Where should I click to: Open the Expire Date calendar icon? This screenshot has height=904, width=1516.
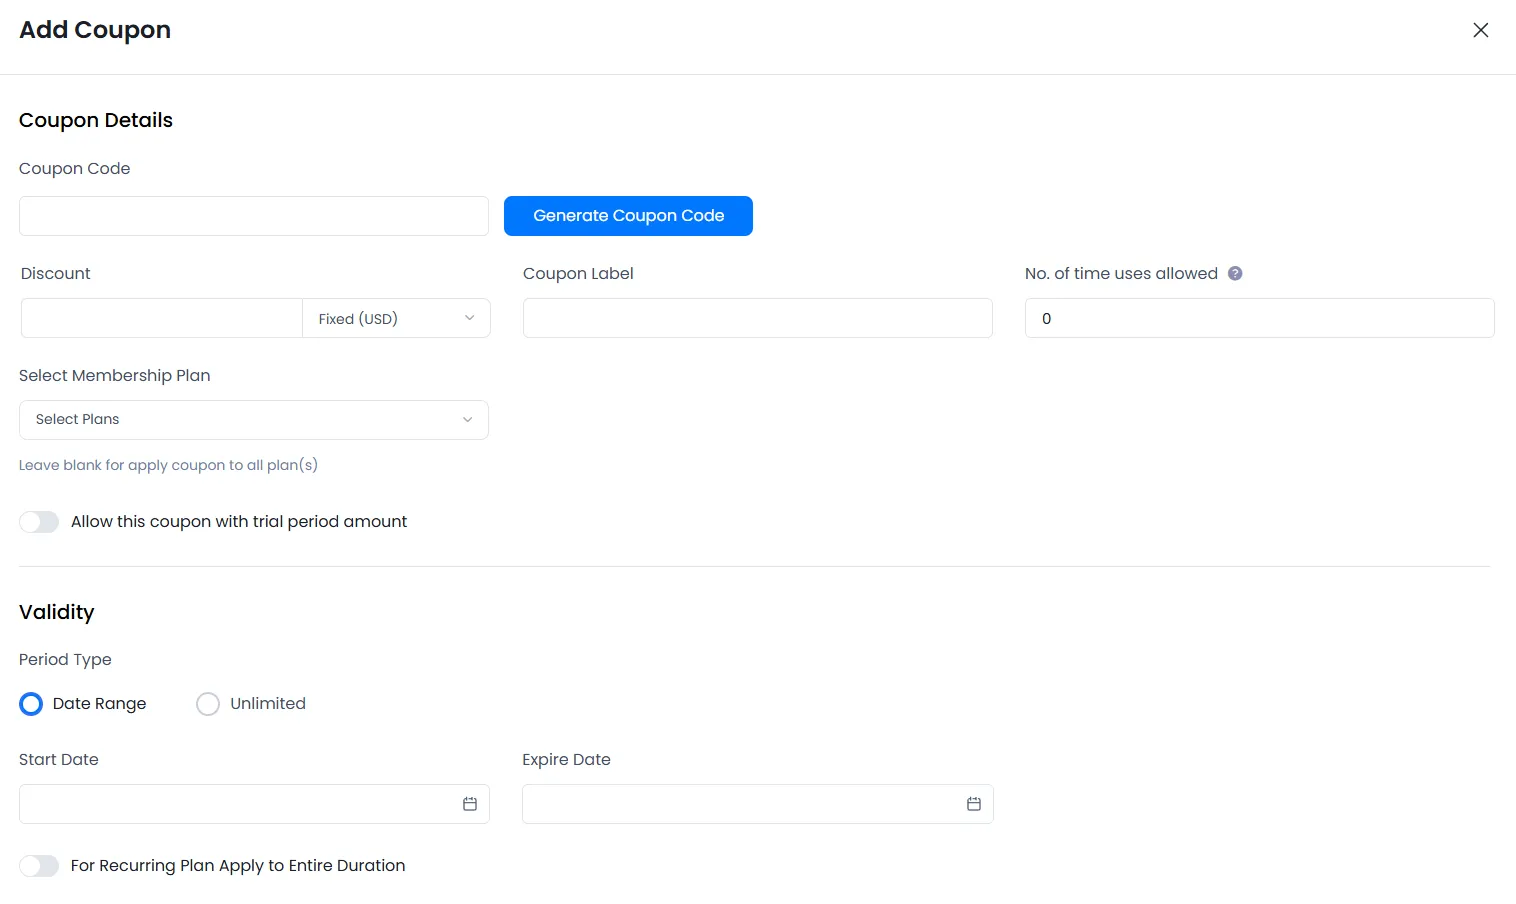point(973,804)
